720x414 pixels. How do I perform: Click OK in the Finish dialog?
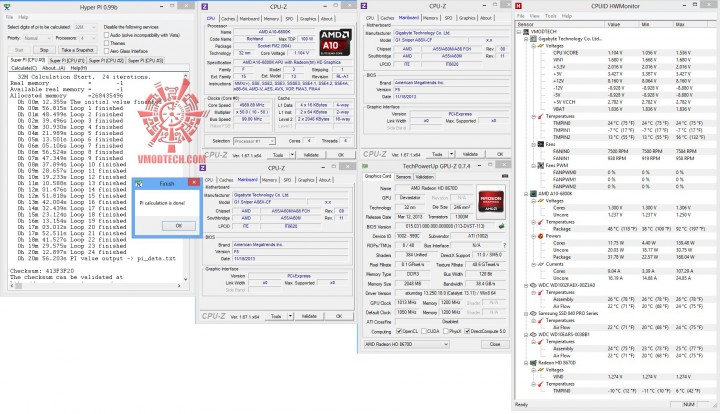pos(179,226)
